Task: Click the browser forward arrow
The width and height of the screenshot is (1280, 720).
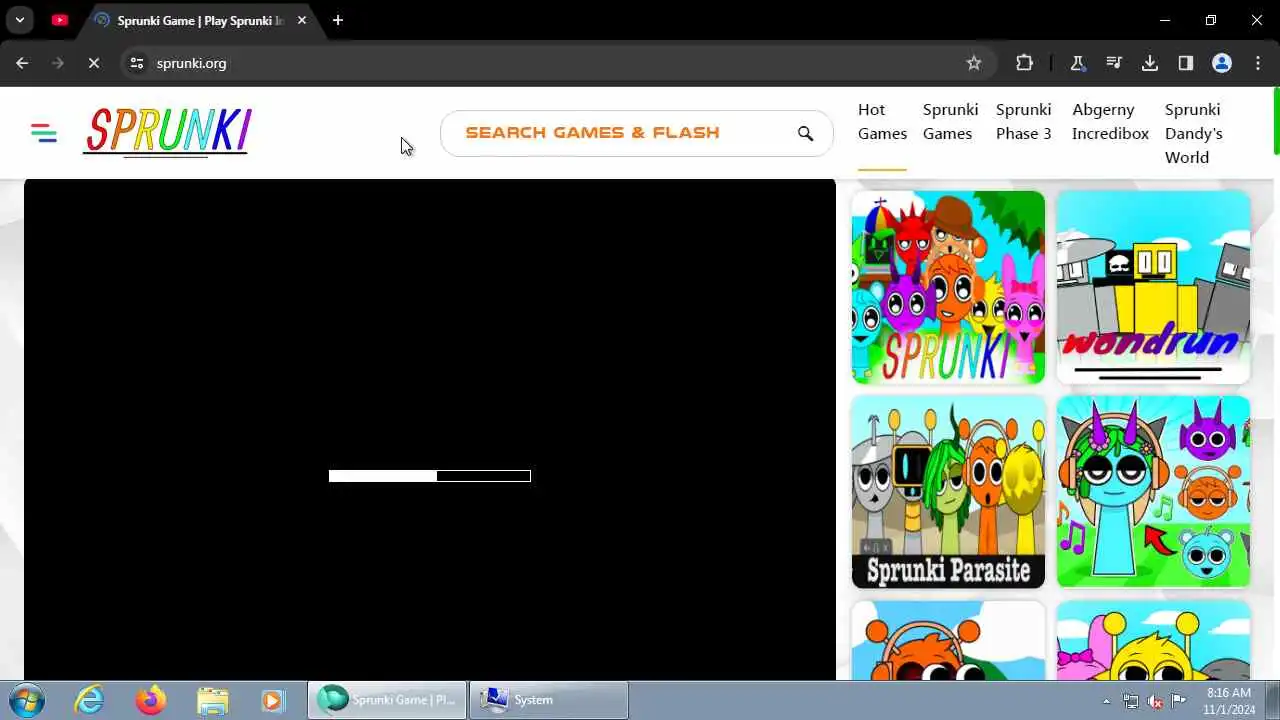Action: point(57,63)
